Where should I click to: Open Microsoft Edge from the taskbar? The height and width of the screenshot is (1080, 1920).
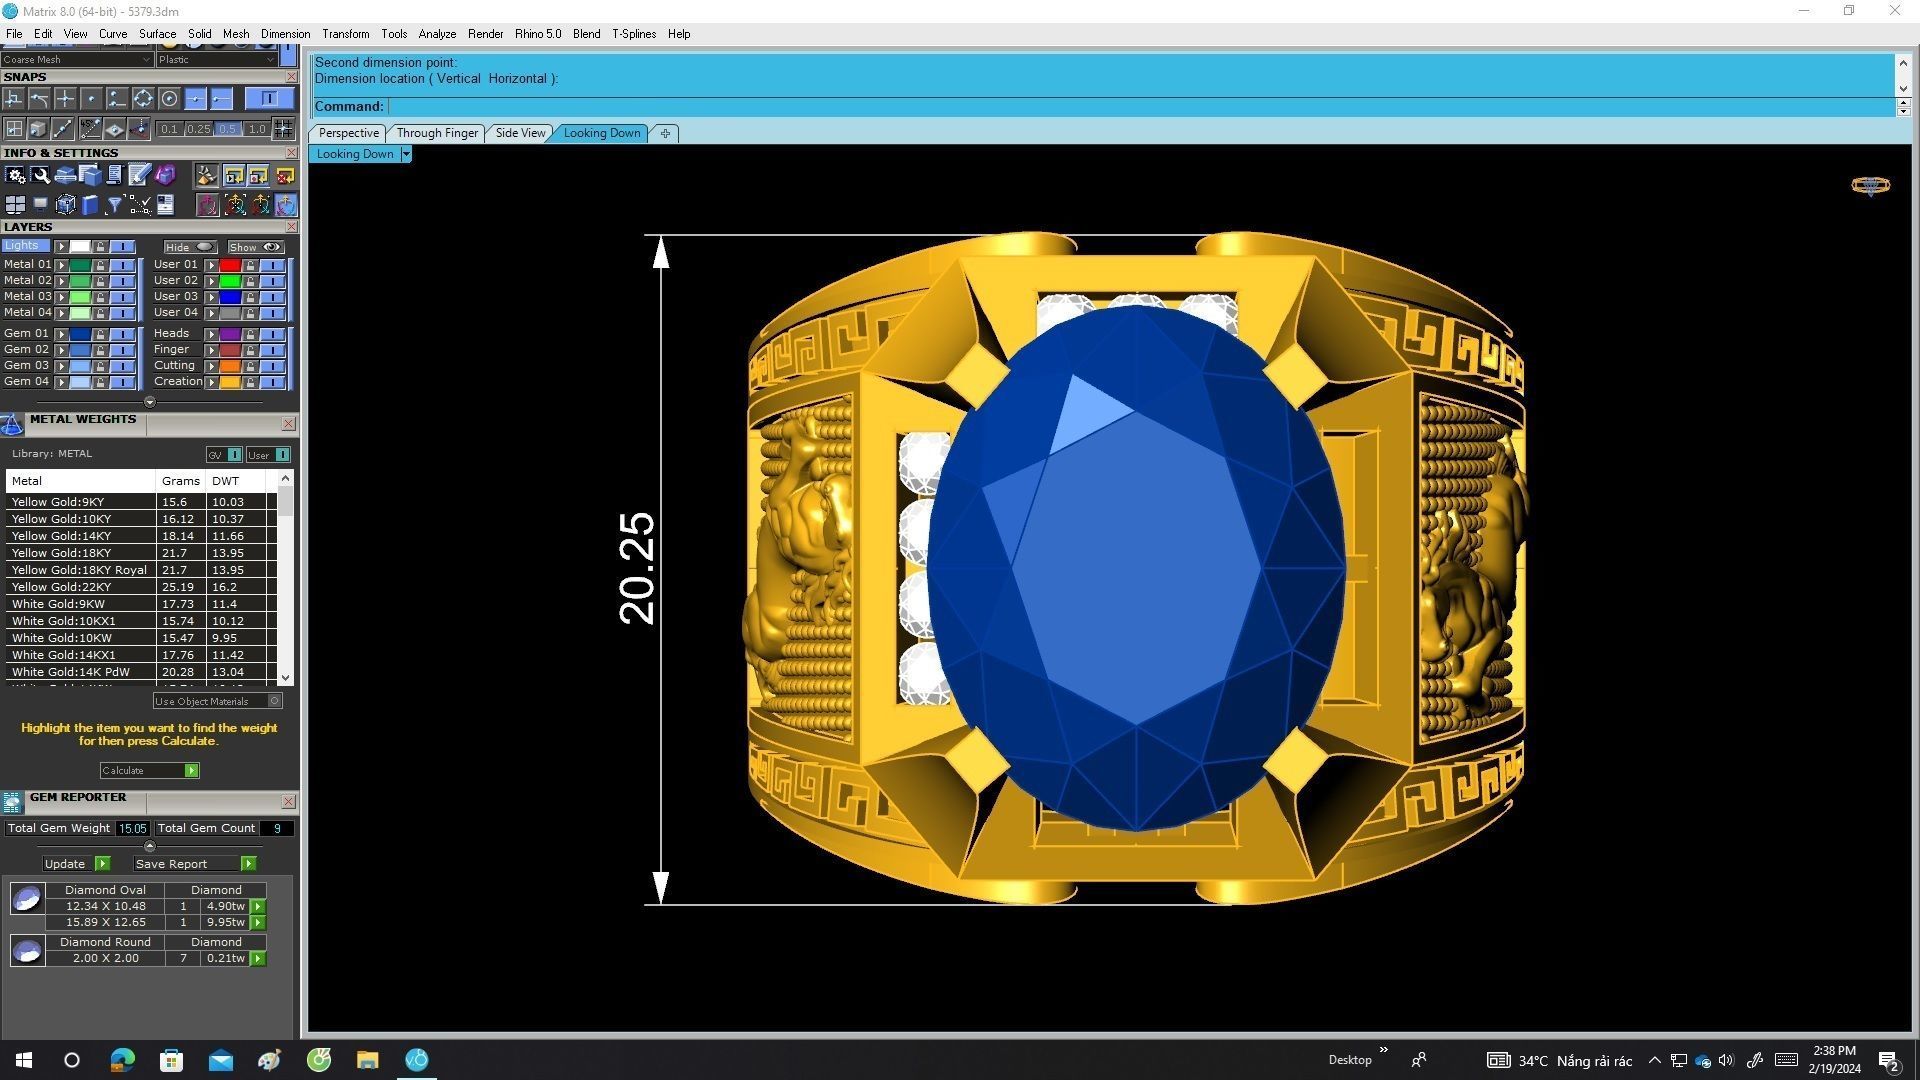tap(122, 1060)
